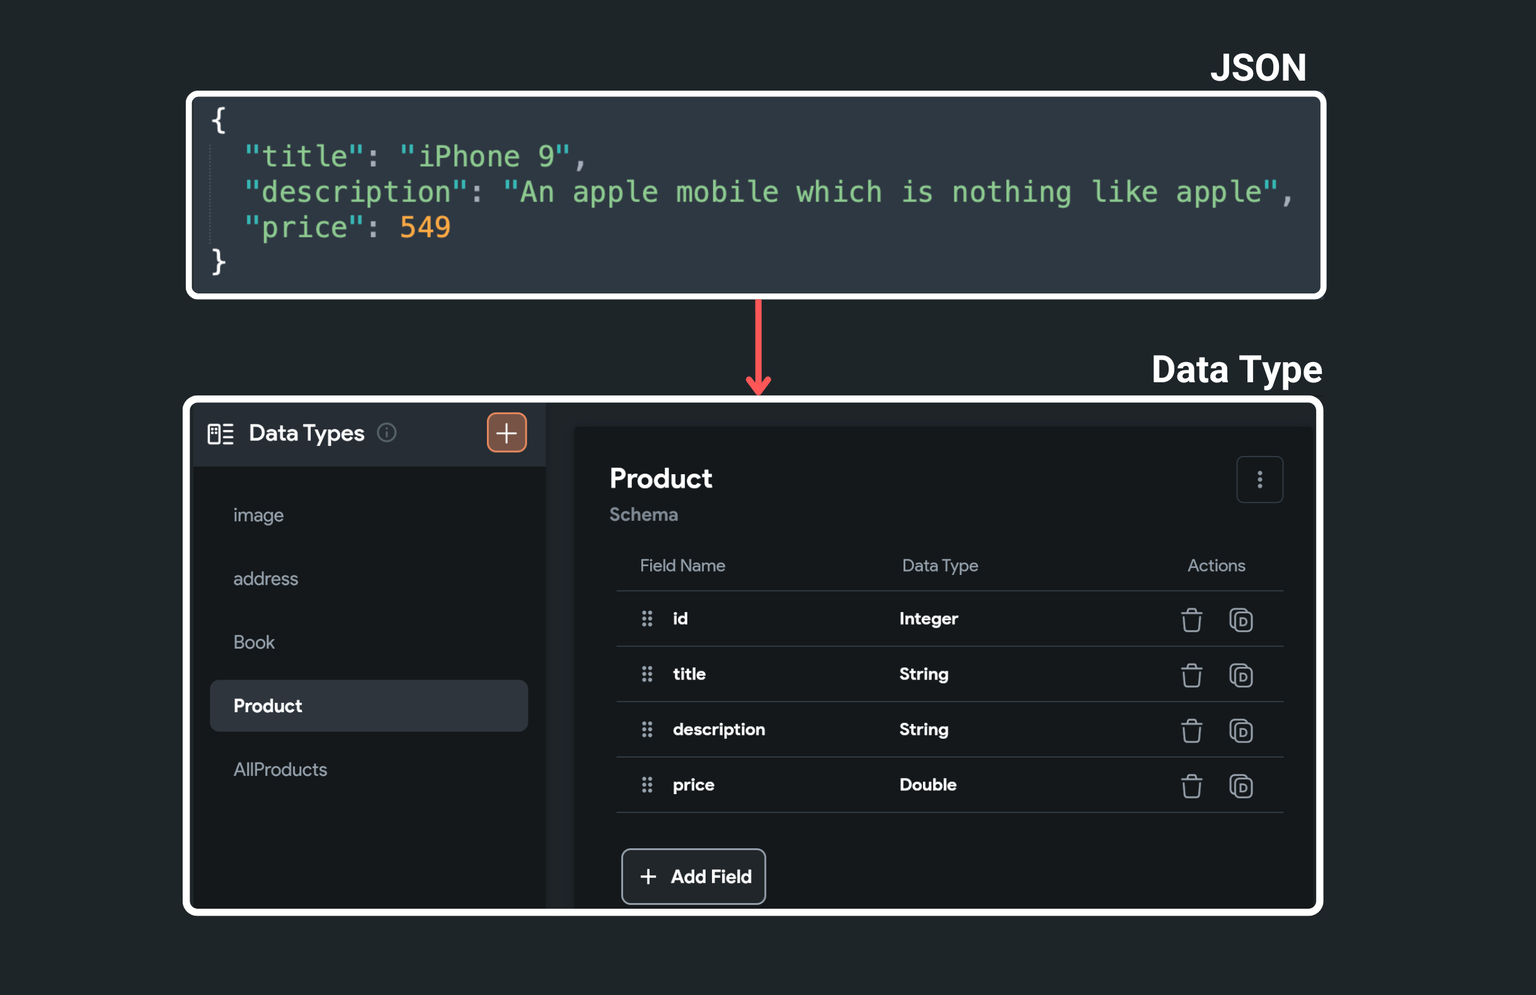This screenshot has height=995, width=1536.
Task: Delete the title field via trash icon
Action: click(1191, 675)
